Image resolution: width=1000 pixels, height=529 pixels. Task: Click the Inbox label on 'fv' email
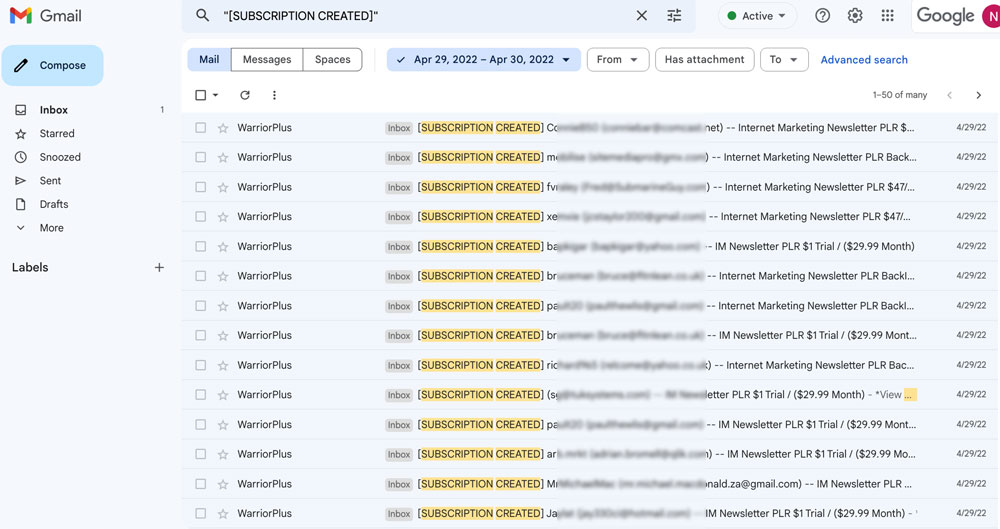(399, 188)
